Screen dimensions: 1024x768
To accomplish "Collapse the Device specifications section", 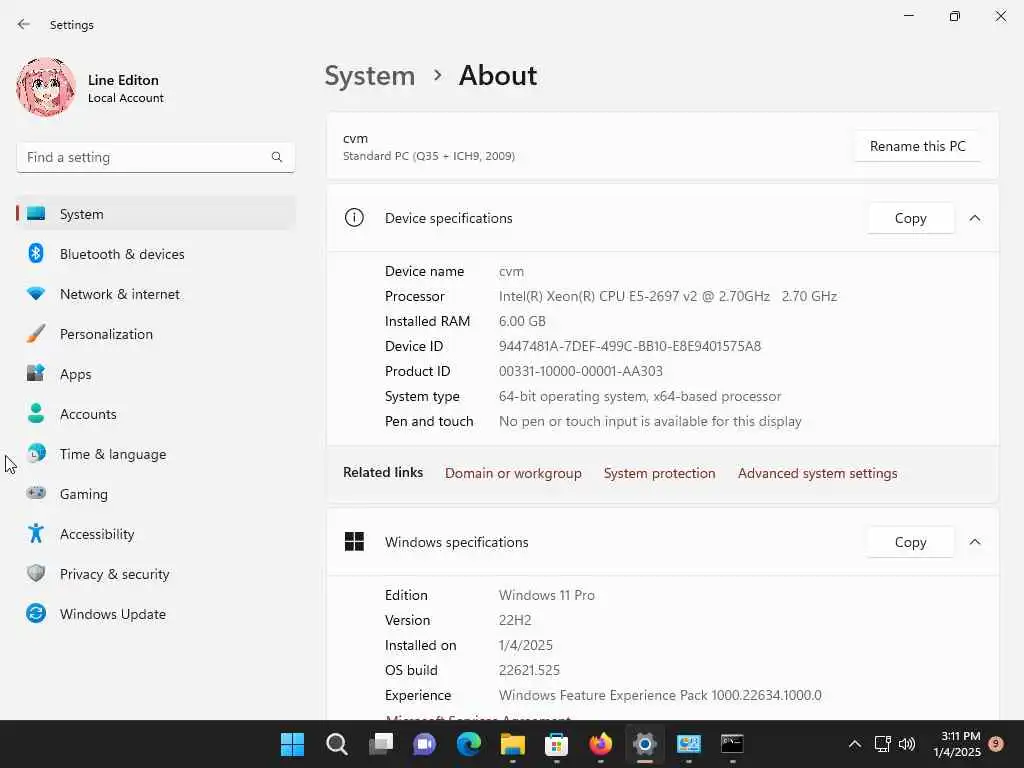I will point(975,218).
